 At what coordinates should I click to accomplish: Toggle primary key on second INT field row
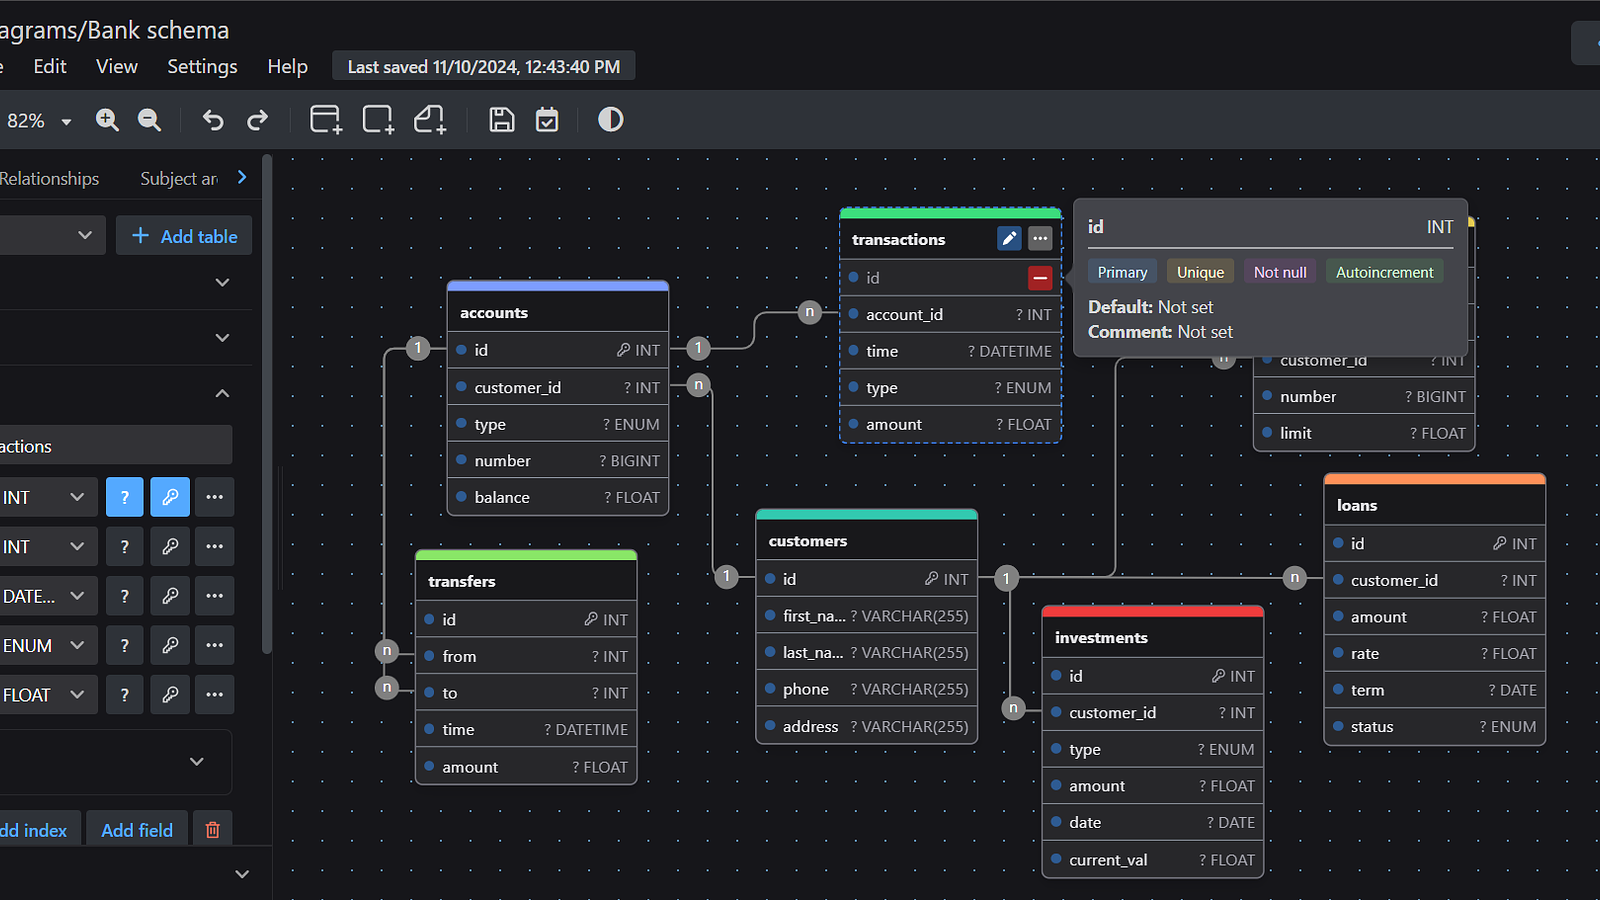(170, 546)
